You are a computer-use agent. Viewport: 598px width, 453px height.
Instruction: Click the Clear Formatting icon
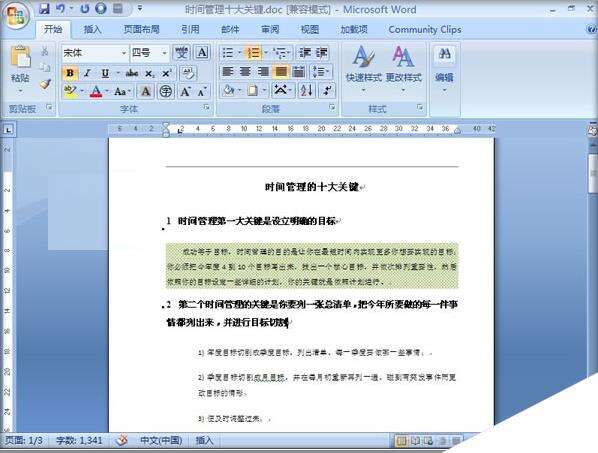(x=188, y=73)
